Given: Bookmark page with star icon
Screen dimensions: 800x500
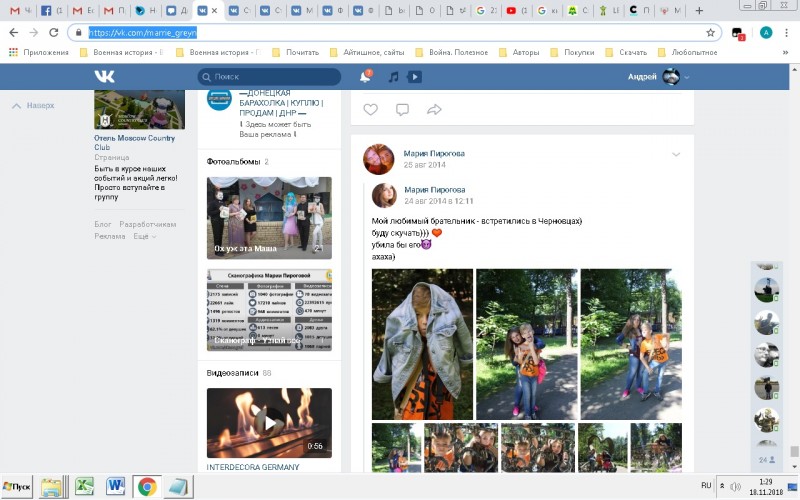Looking at the screenshot, I should (710, 32).
